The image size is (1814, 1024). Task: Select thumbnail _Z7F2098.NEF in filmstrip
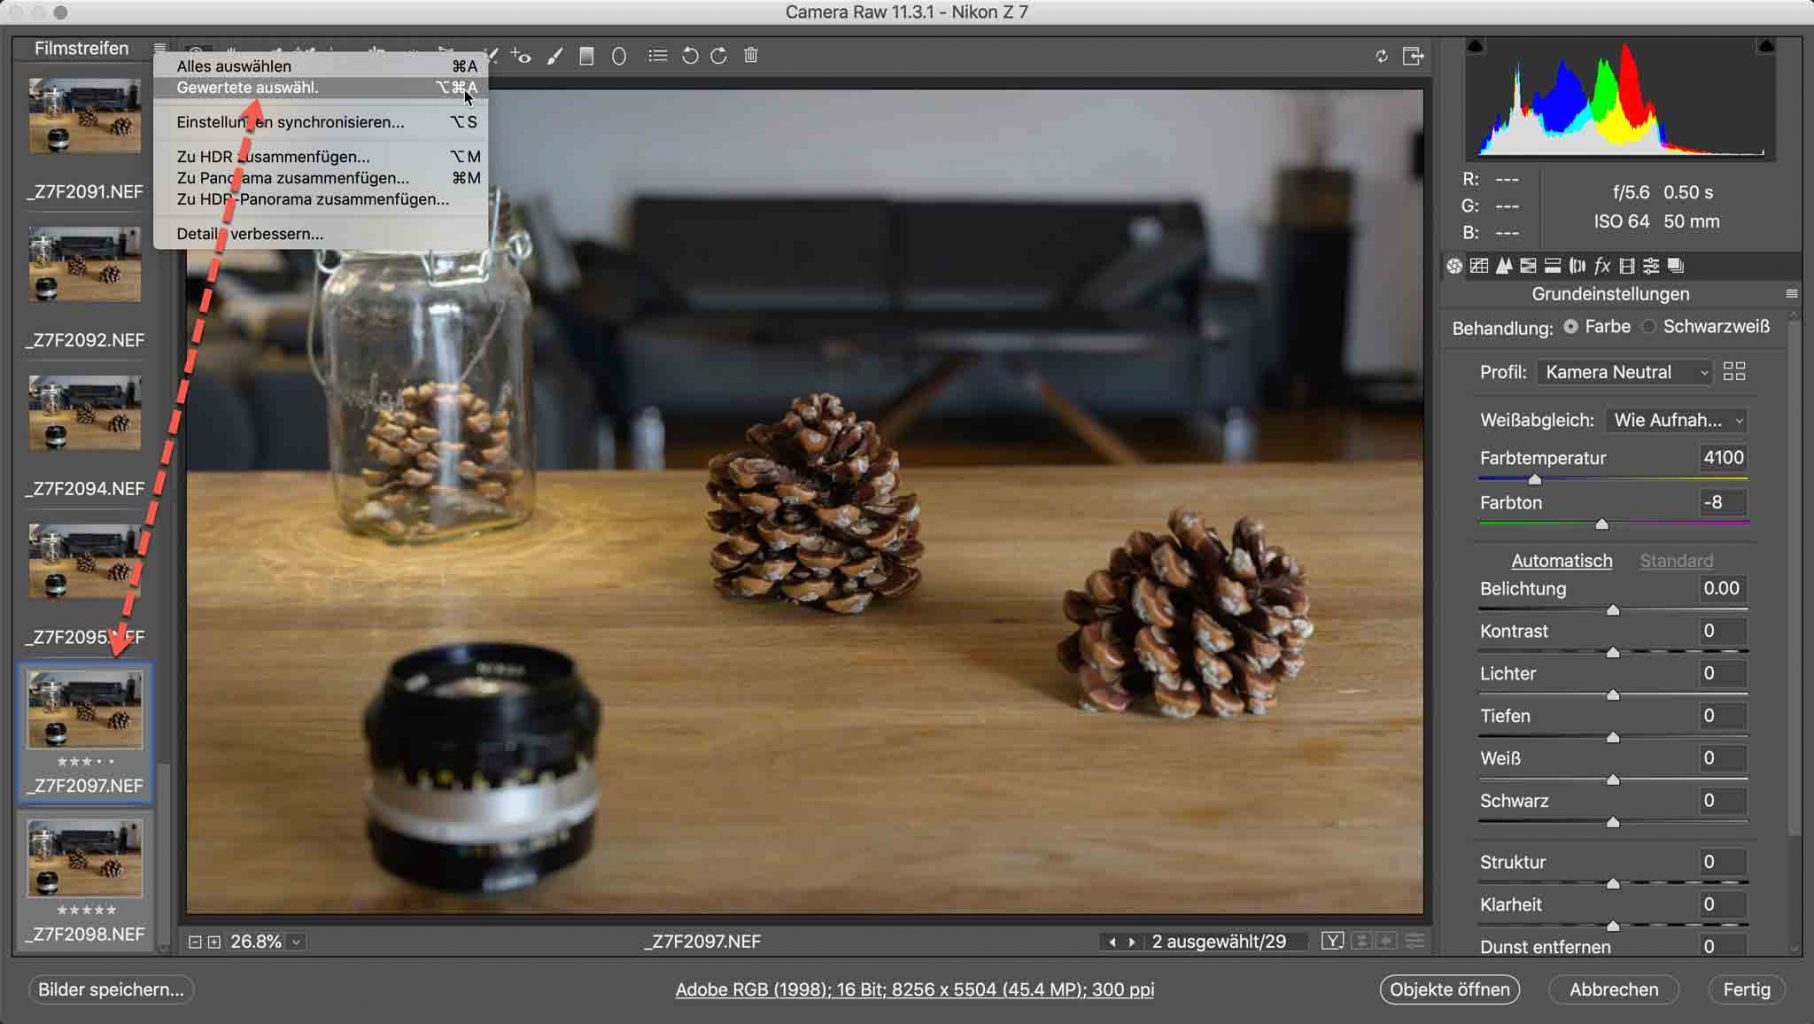point(85,858)
